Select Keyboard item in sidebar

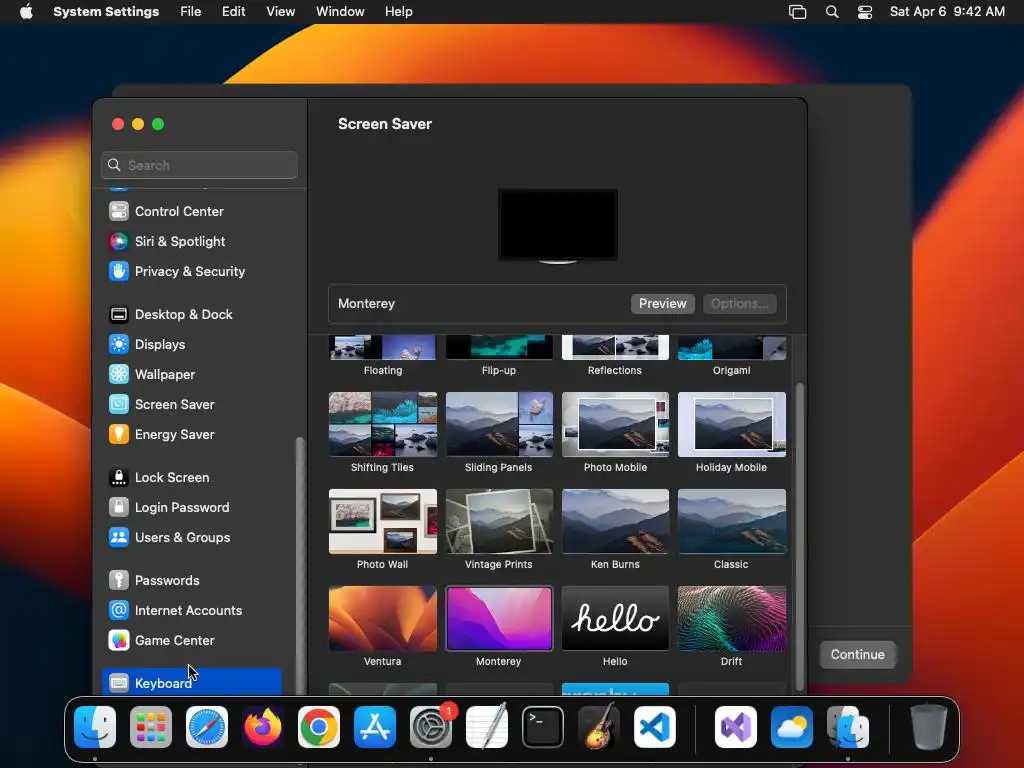[x=192, y=682]
